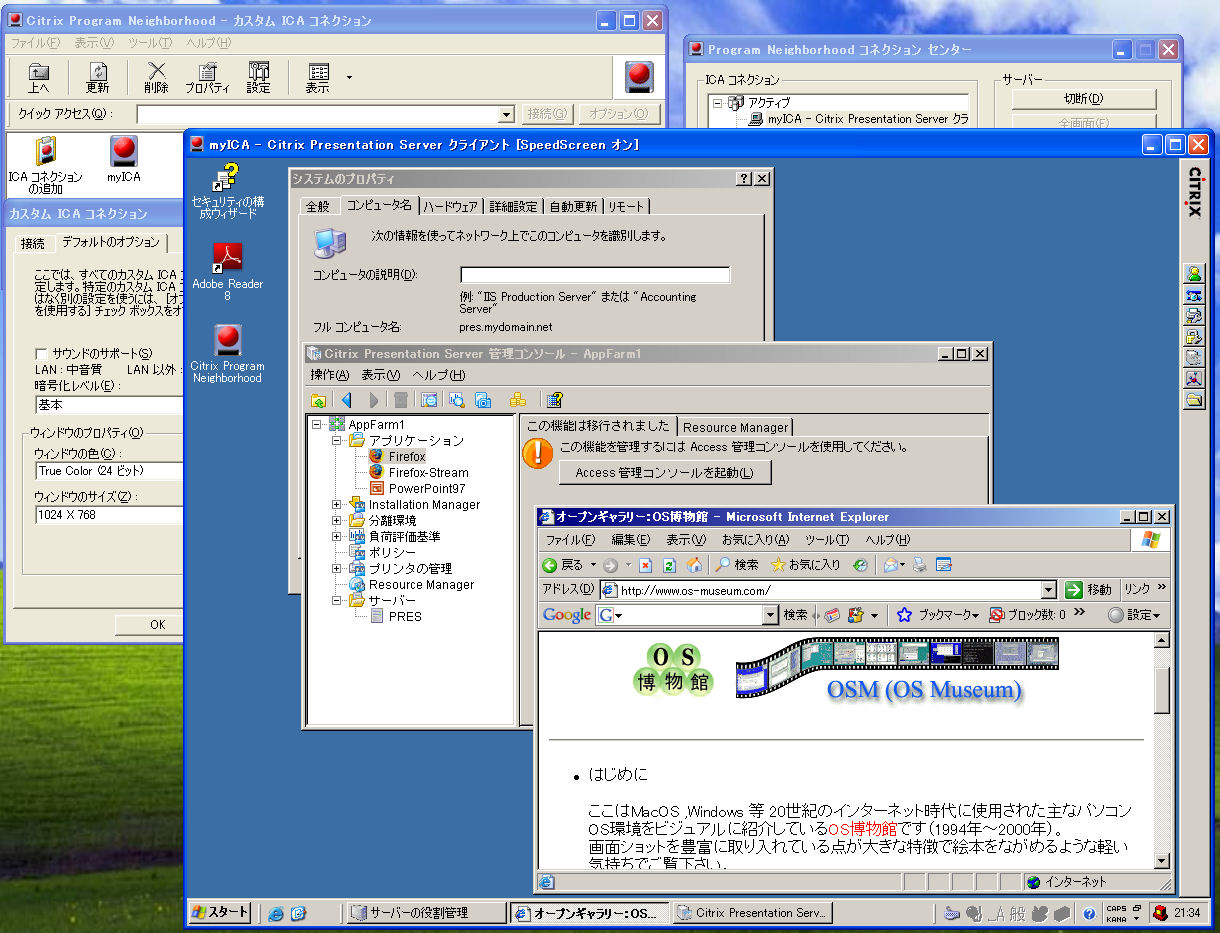Open お気に入り (Favorites) star in IE toolbar

pyautogui.click(x=805, y=565)
